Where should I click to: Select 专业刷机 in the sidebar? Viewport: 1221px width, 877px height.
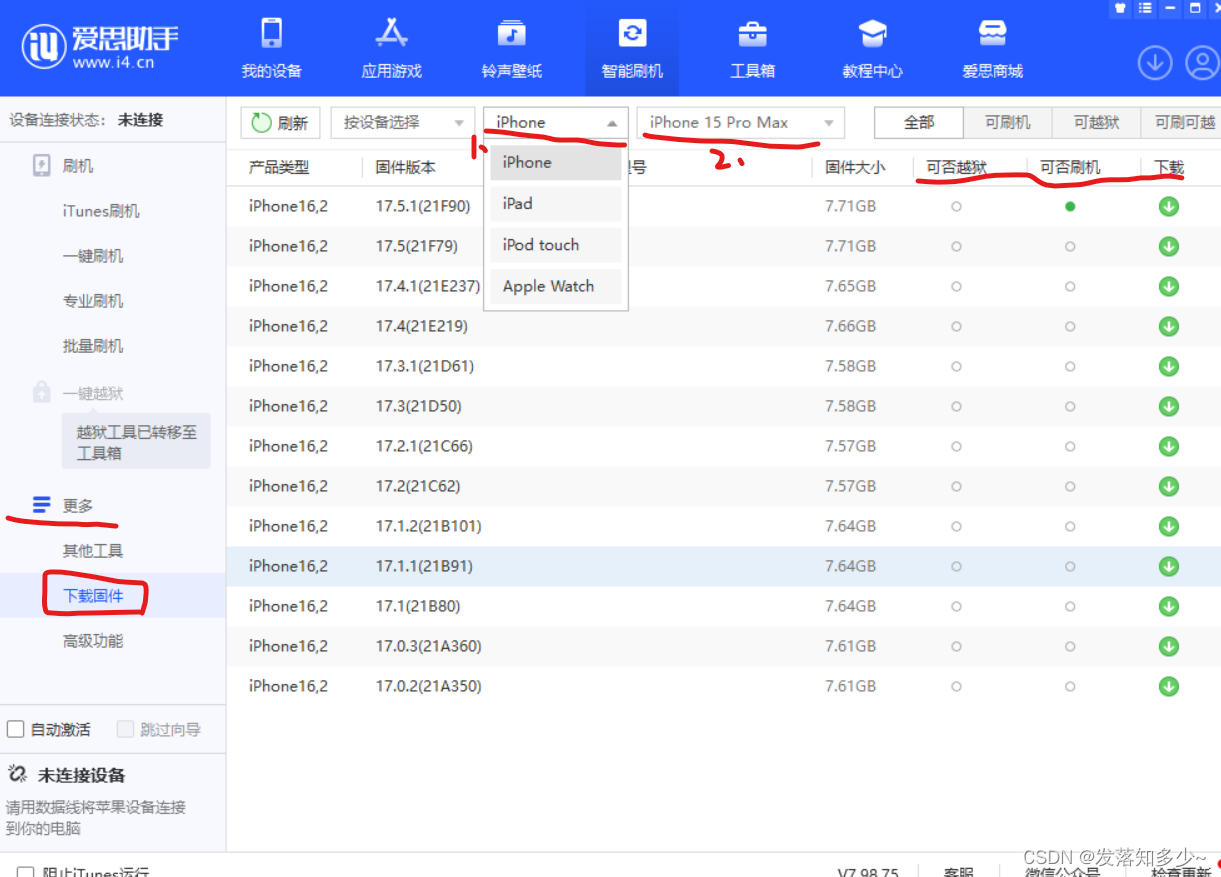point(93,301)
